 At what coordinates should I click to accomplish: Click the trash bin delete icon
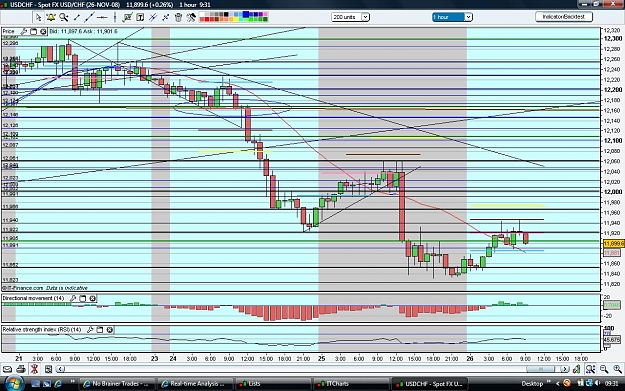pos(178,17)
